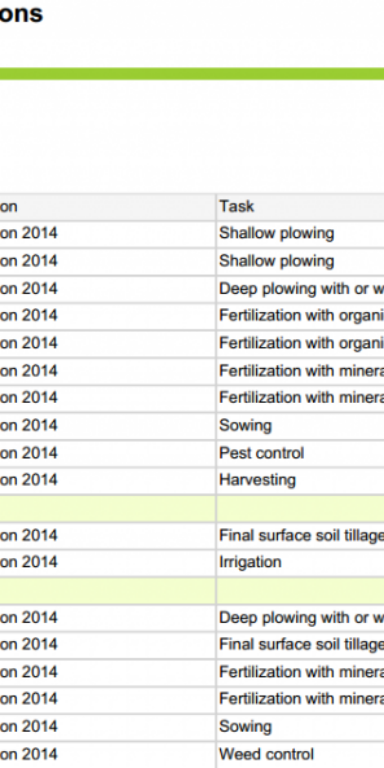Select the 2014 season cell beside Harvesting

tap(107, 480)
